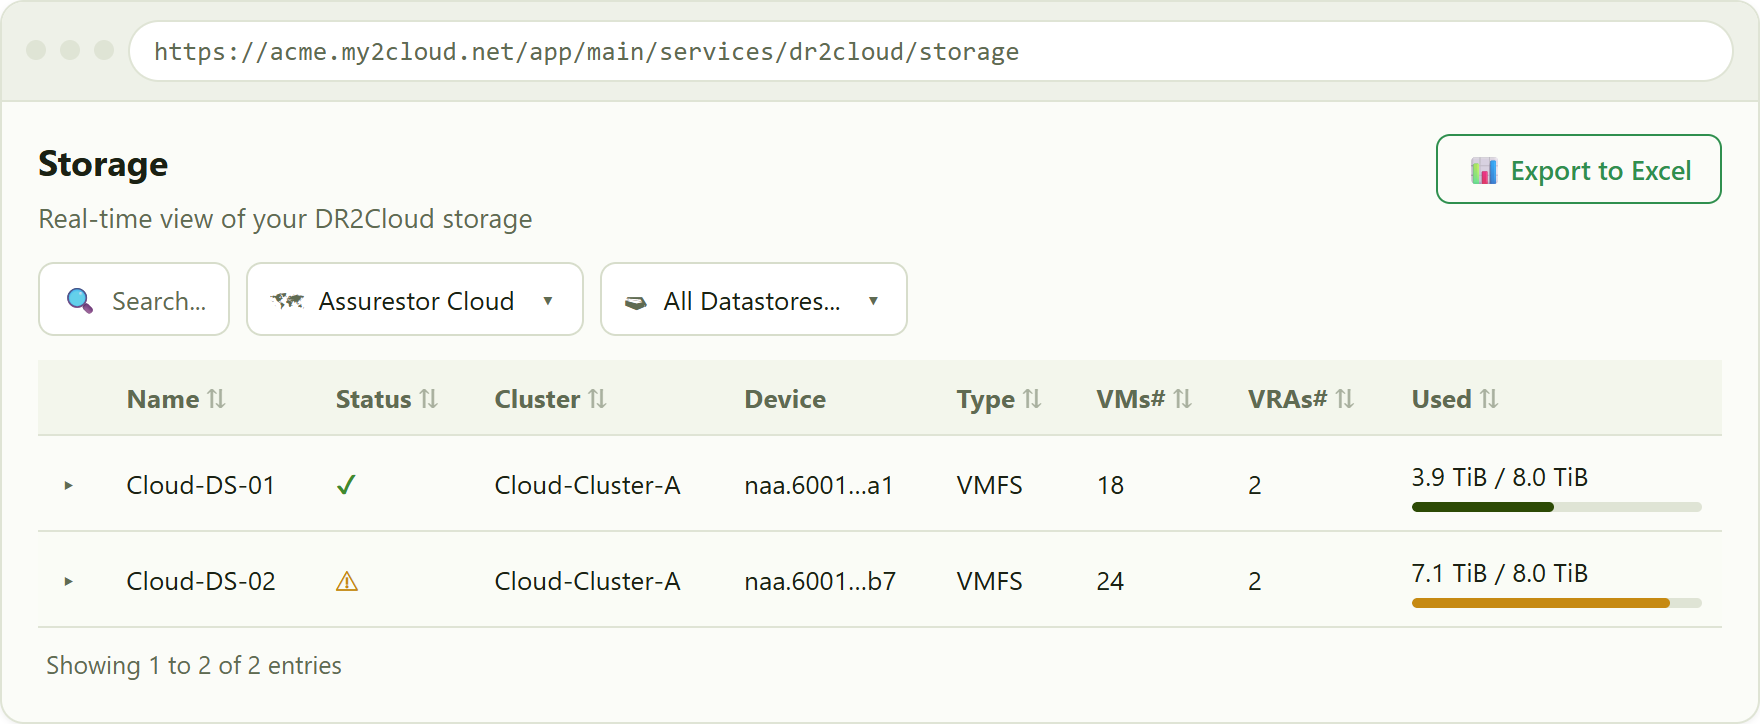
Task: Click Cloud-Cluster-A in the Cloud-DS-02 row
Action: [x=588, y=581]
